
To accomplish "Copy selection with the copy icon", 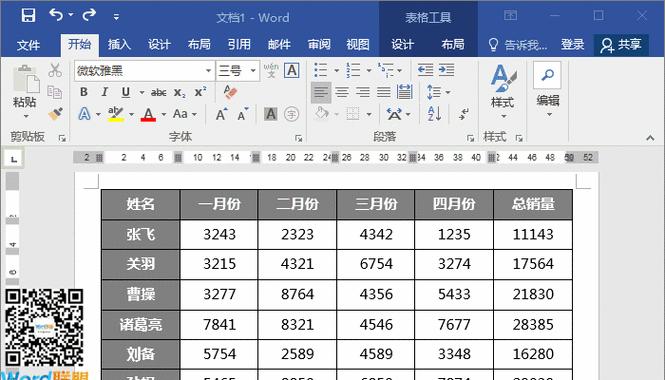I will (55, 92).
